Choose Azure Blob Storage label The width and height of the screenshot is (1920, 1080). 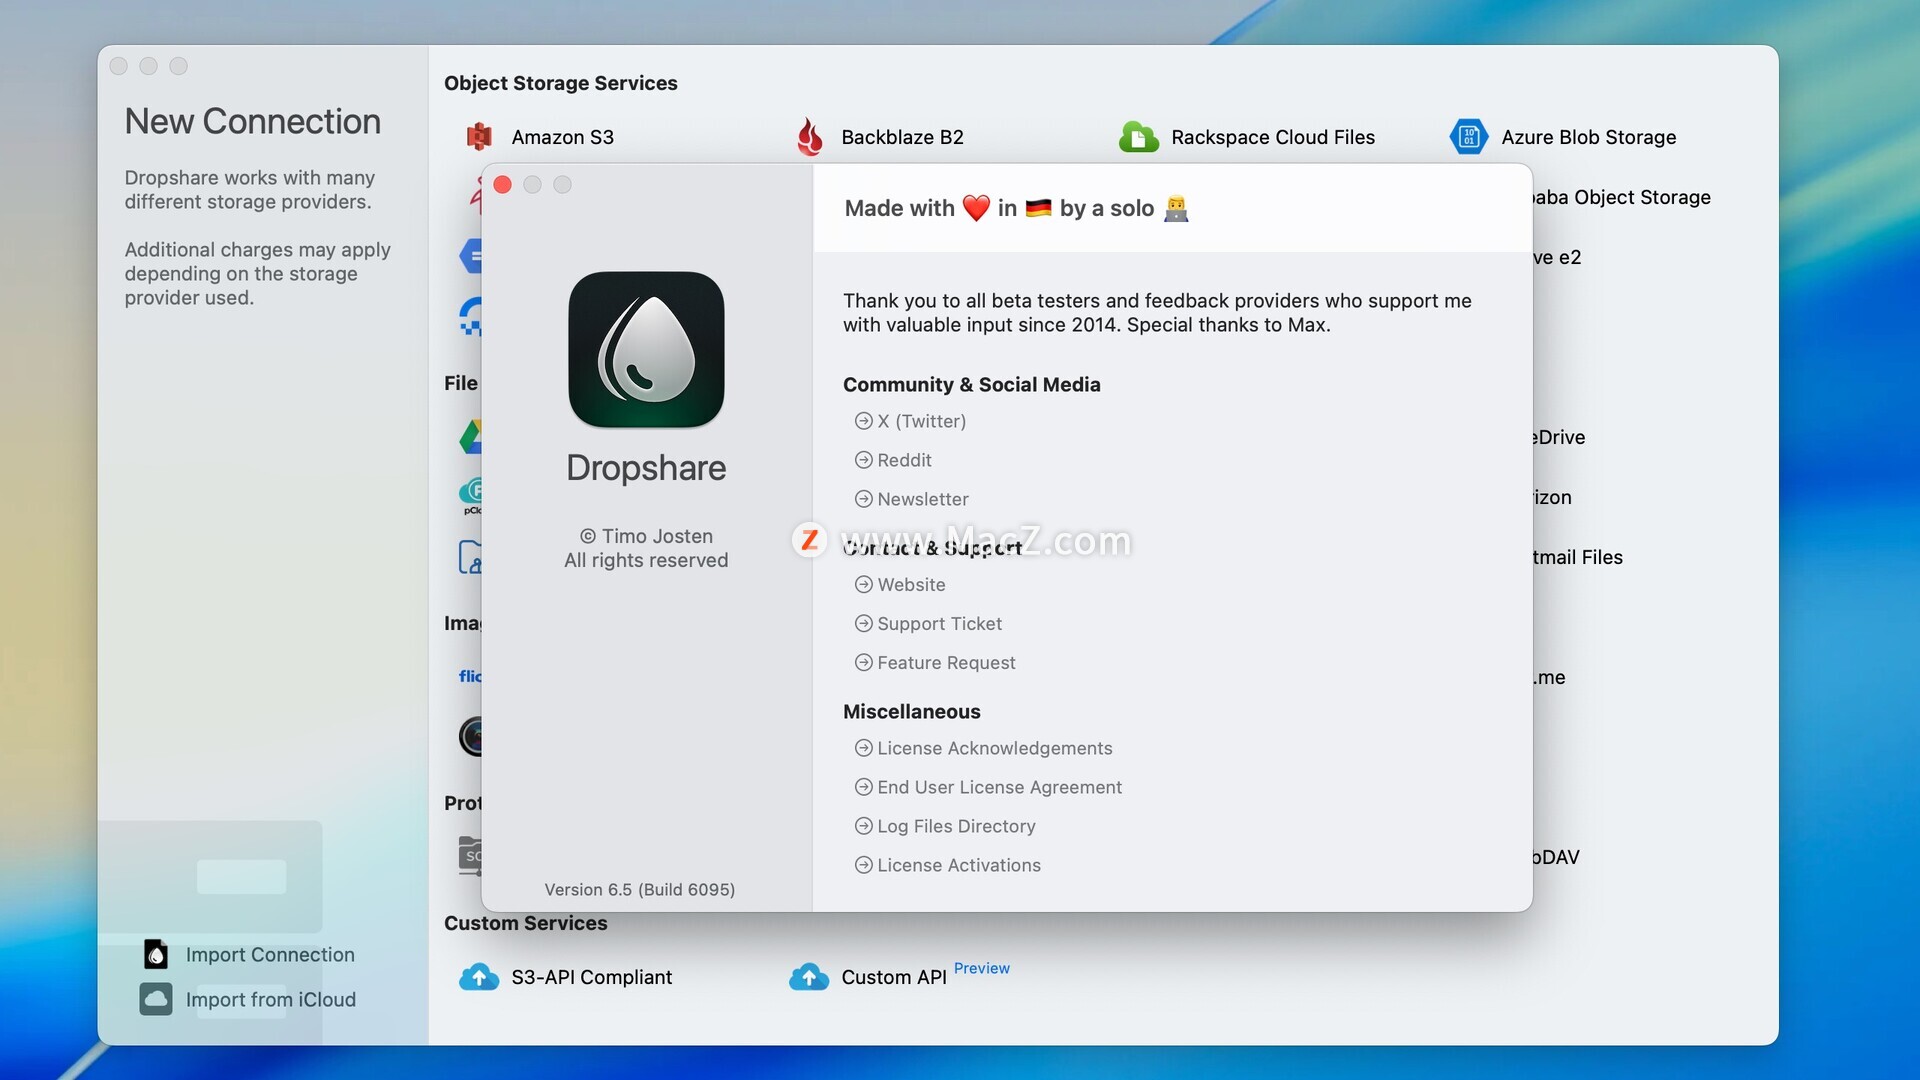(x=1588, y=137)
